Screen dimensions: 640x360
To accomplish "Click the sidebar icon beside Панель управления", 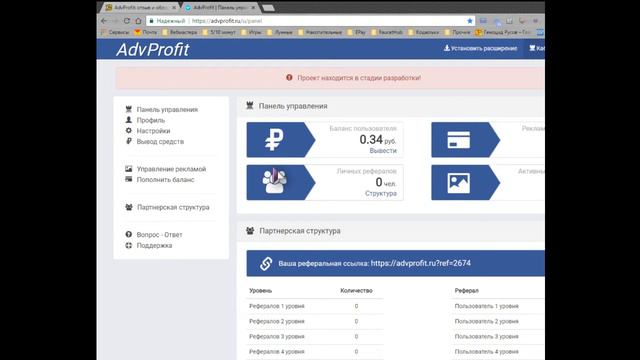I will pos(129,109).
